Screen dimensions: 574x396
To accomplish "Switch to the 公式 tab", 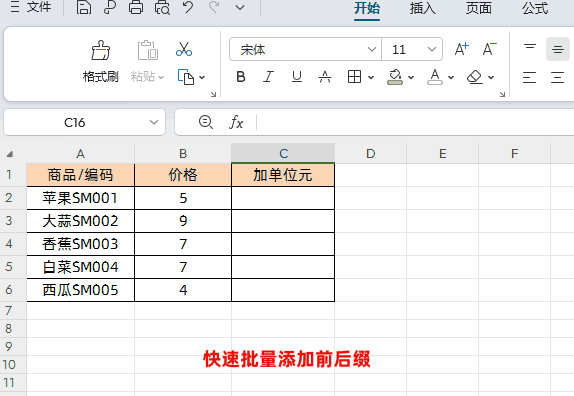I will point(535,8).
